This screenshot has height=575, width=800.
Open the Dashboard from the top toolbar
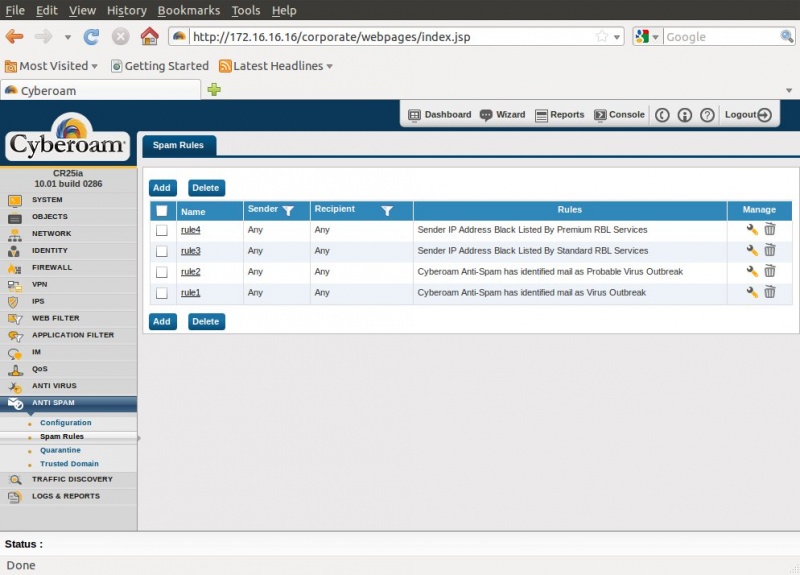tap(439, 115)
